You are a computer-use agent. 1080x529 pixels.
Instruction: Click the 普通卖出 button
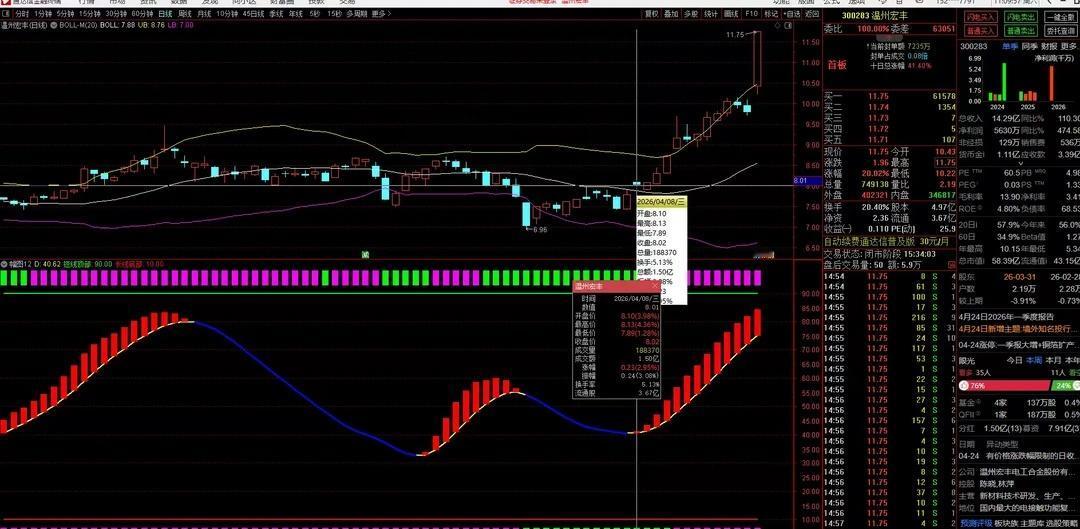[x=1020, y=31]
